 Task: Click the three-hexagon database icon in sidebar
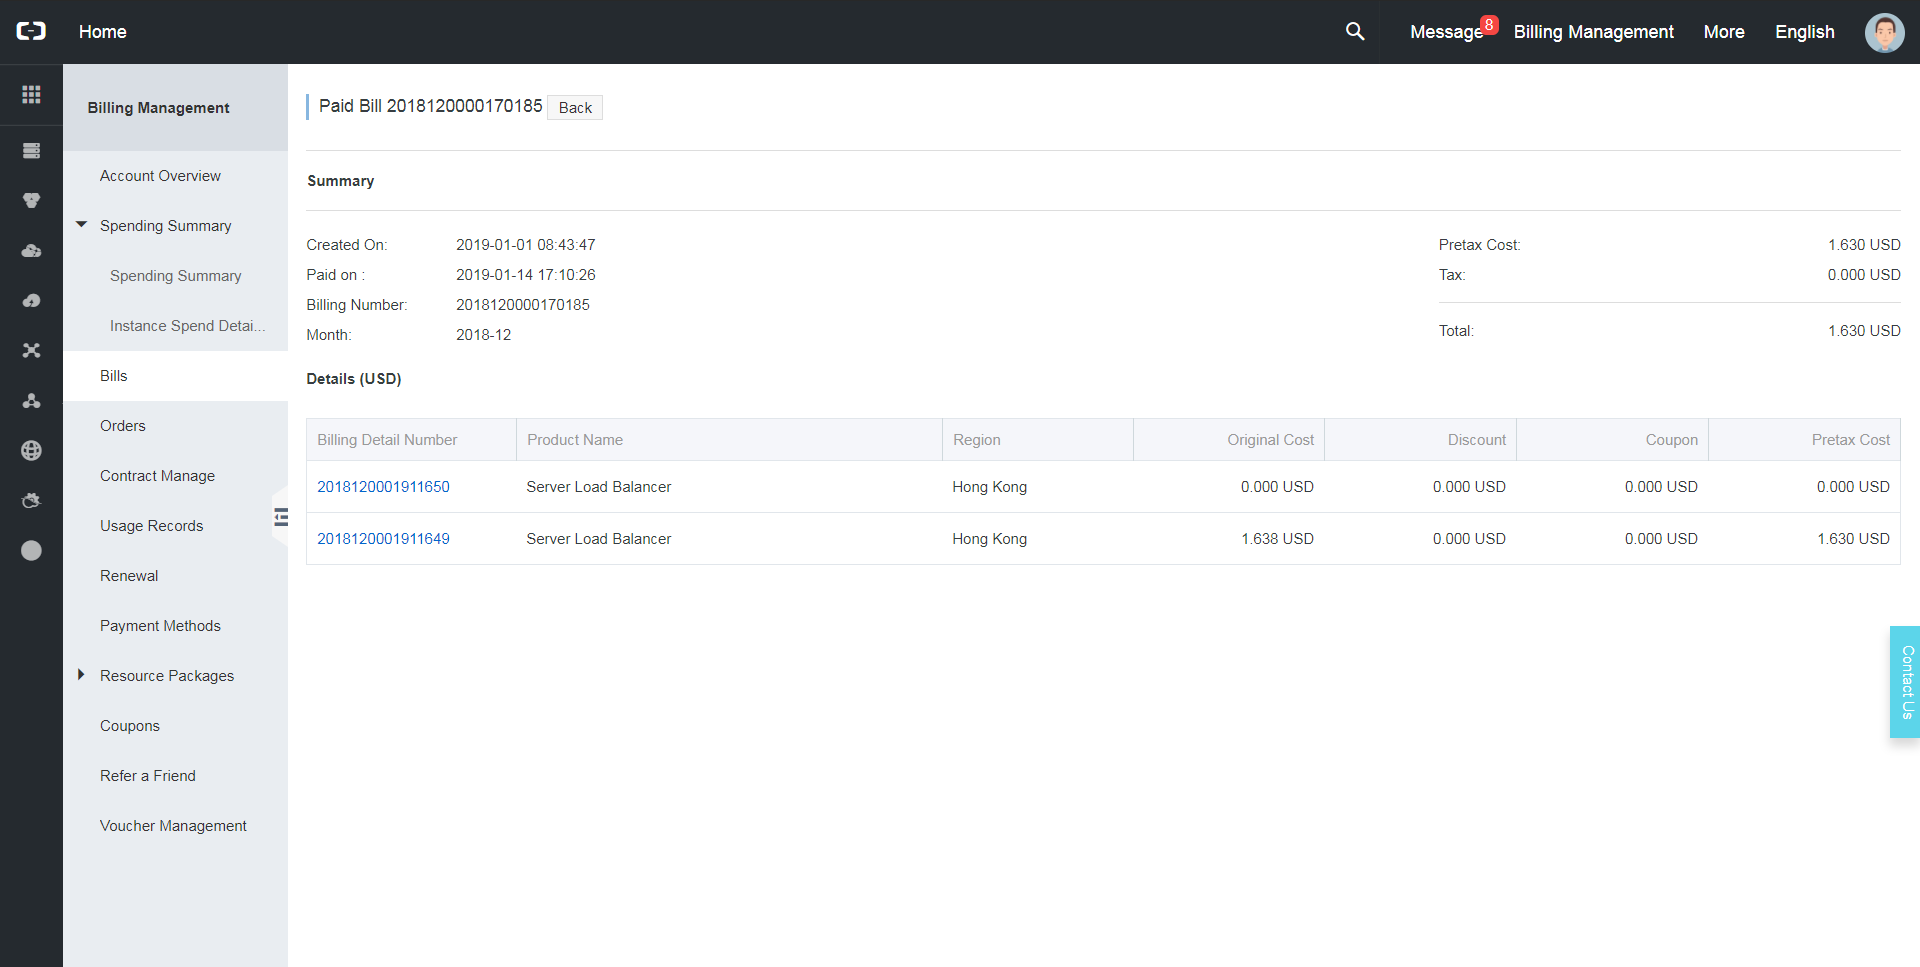(x=31, y=201)
